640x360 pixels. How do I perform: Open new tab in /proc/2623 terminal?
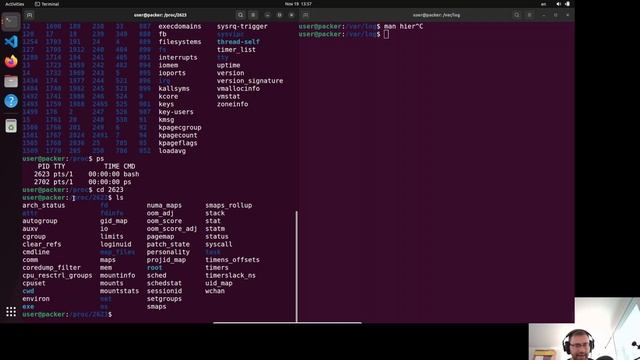pos(29,15)
